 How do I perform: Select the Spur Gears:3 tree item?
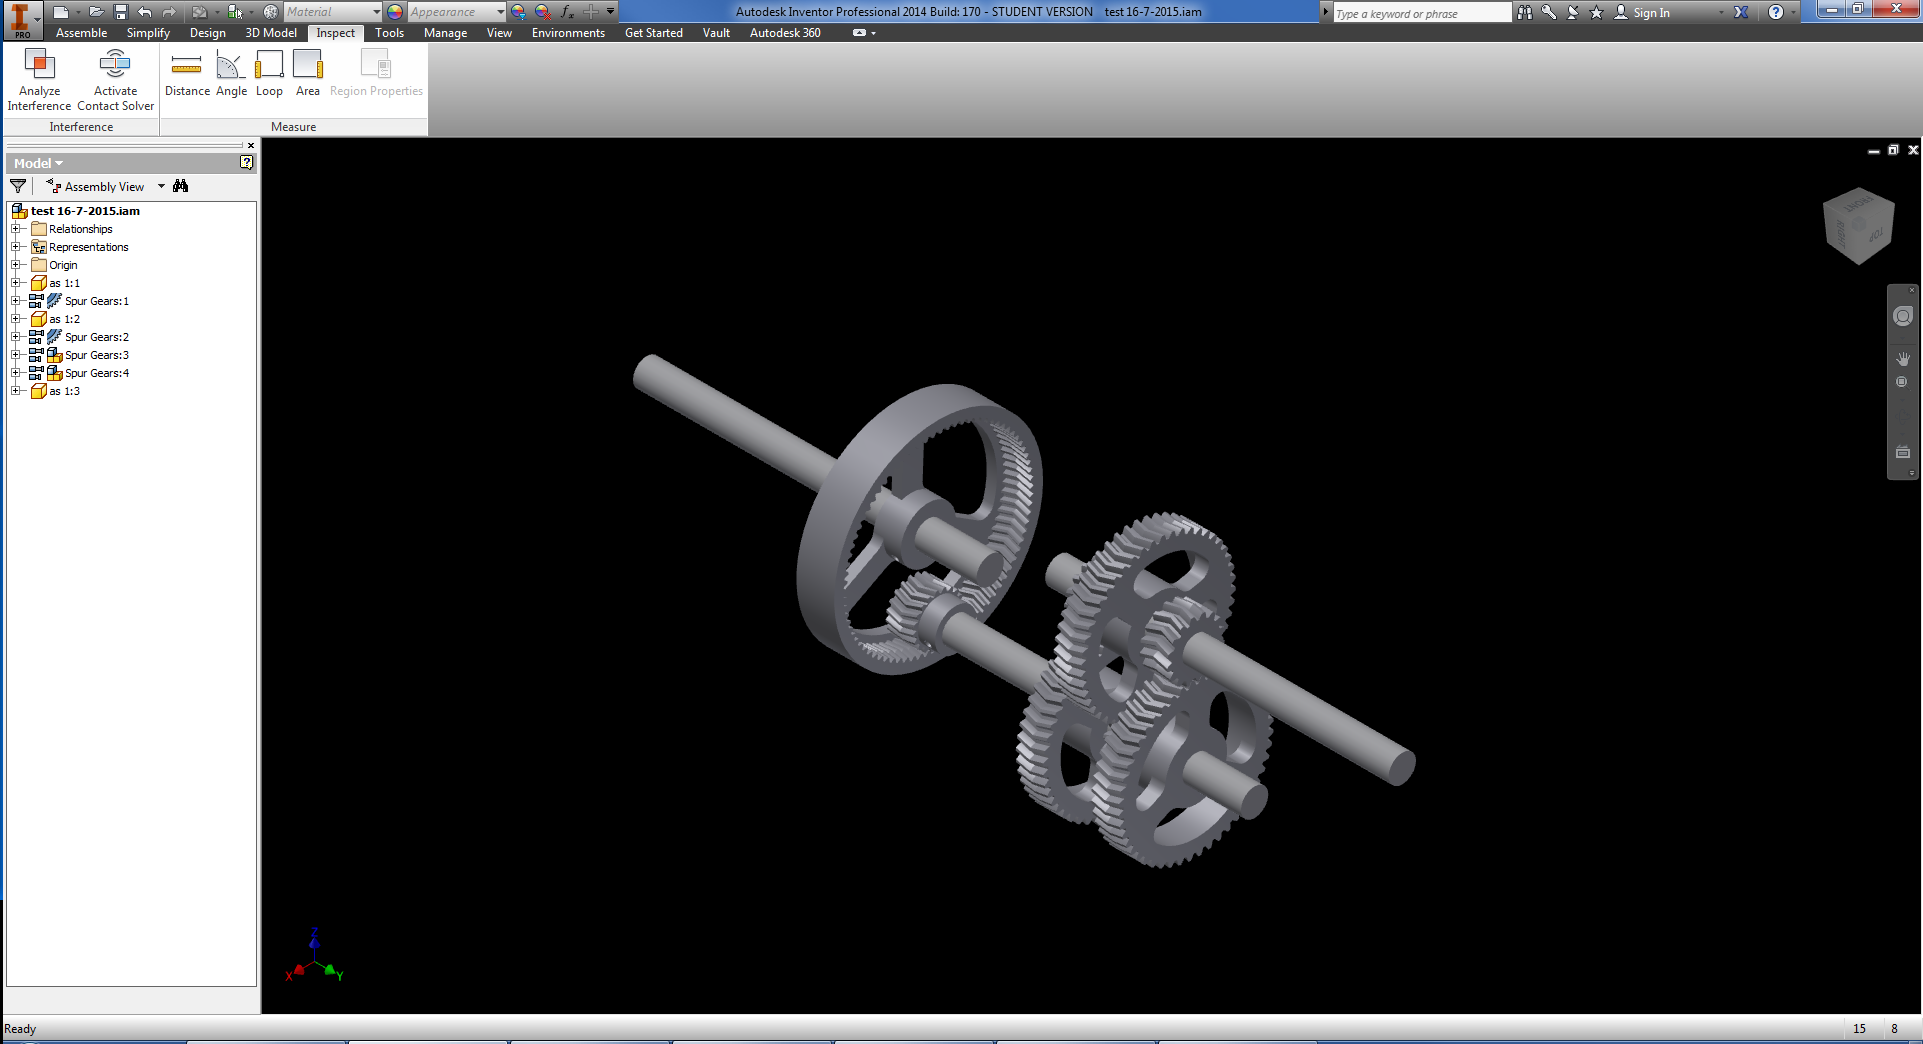pos(97,355)
